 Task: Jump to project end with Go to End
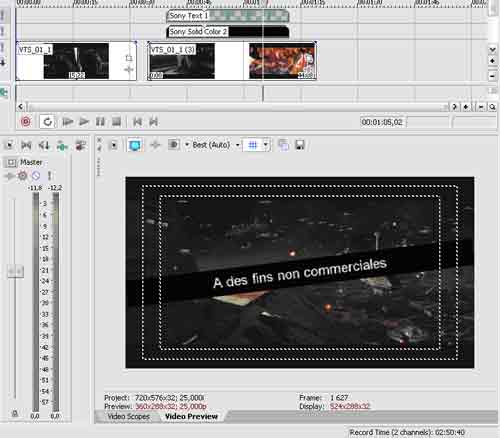tap(153, 122)
